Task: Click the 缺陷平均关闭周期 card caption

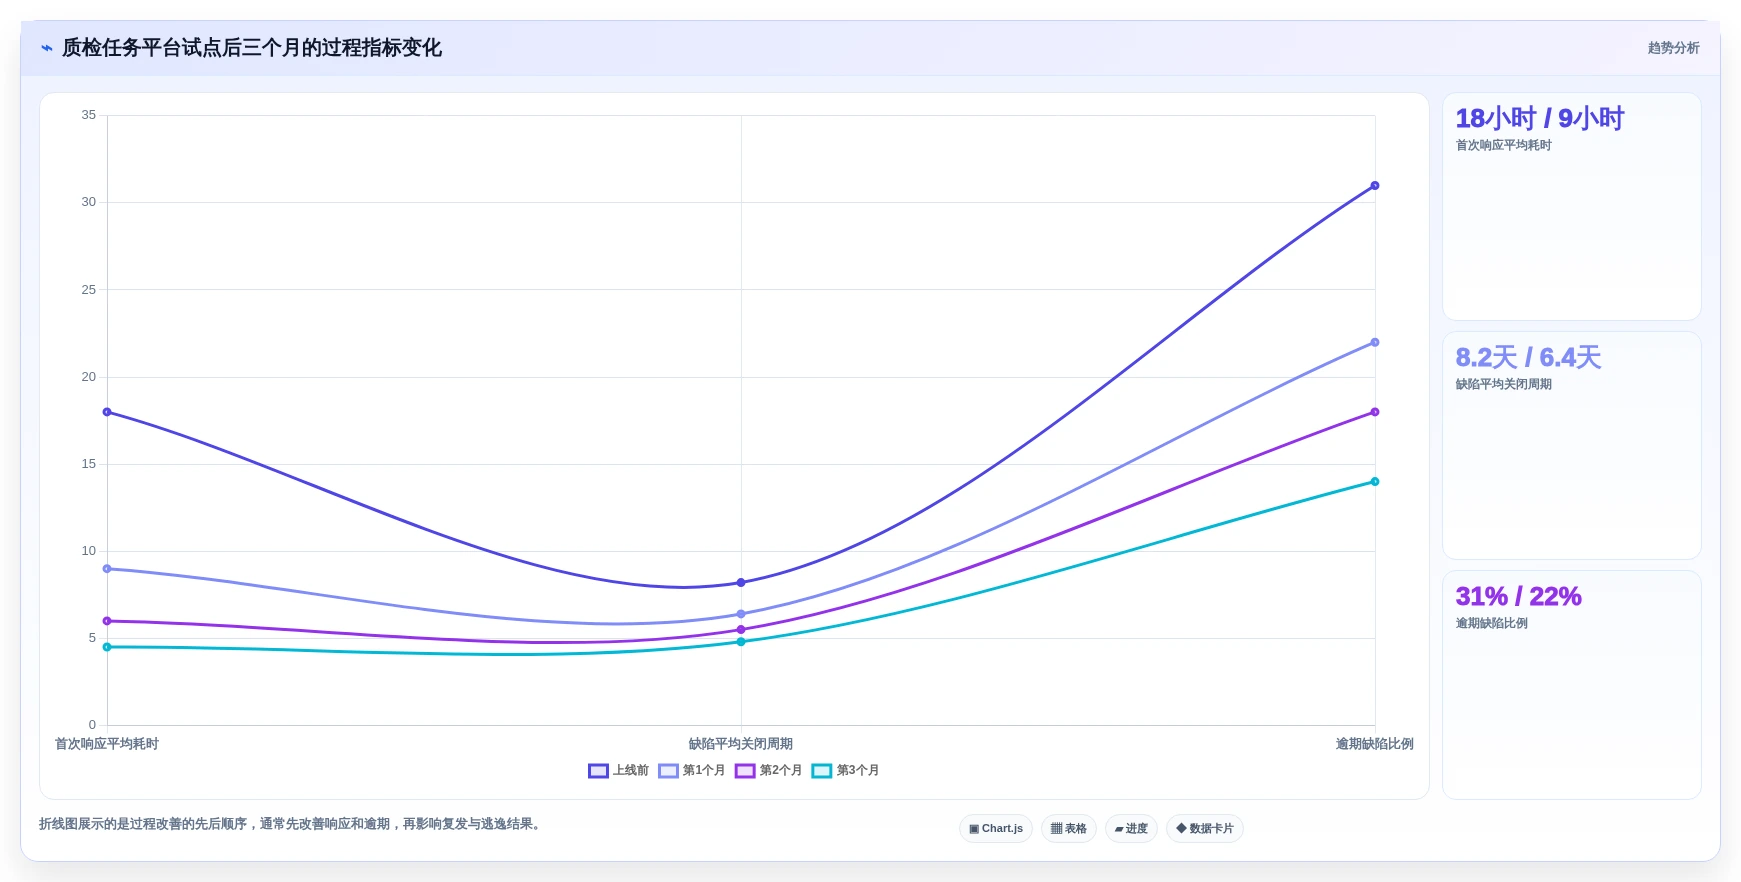Action: 1503,384
